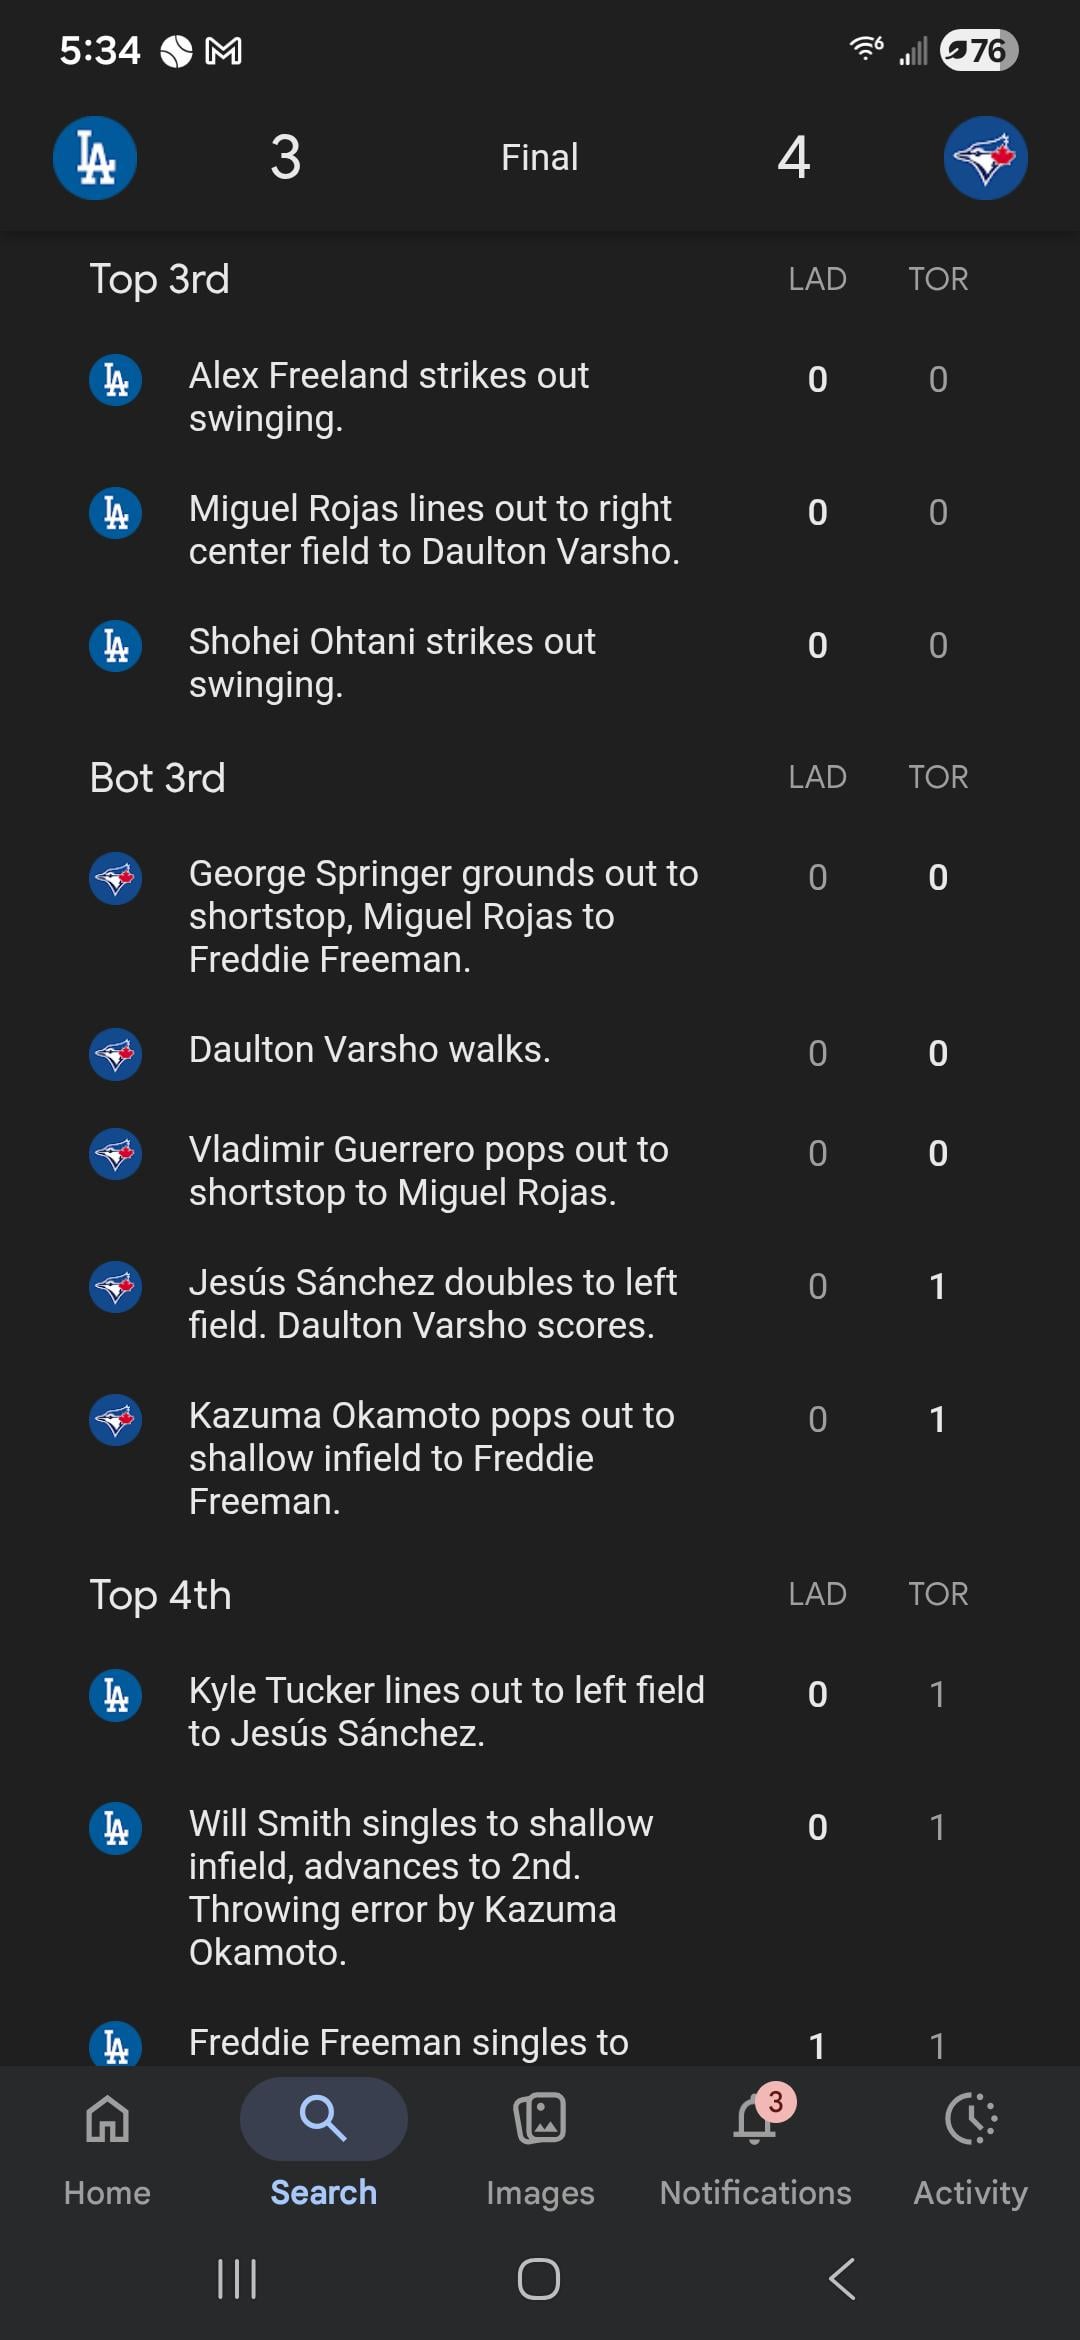Open Notifications bell with badge
This screenshot has height=2340, width=1080.
pyautogui.click(x=756, y=2119)
